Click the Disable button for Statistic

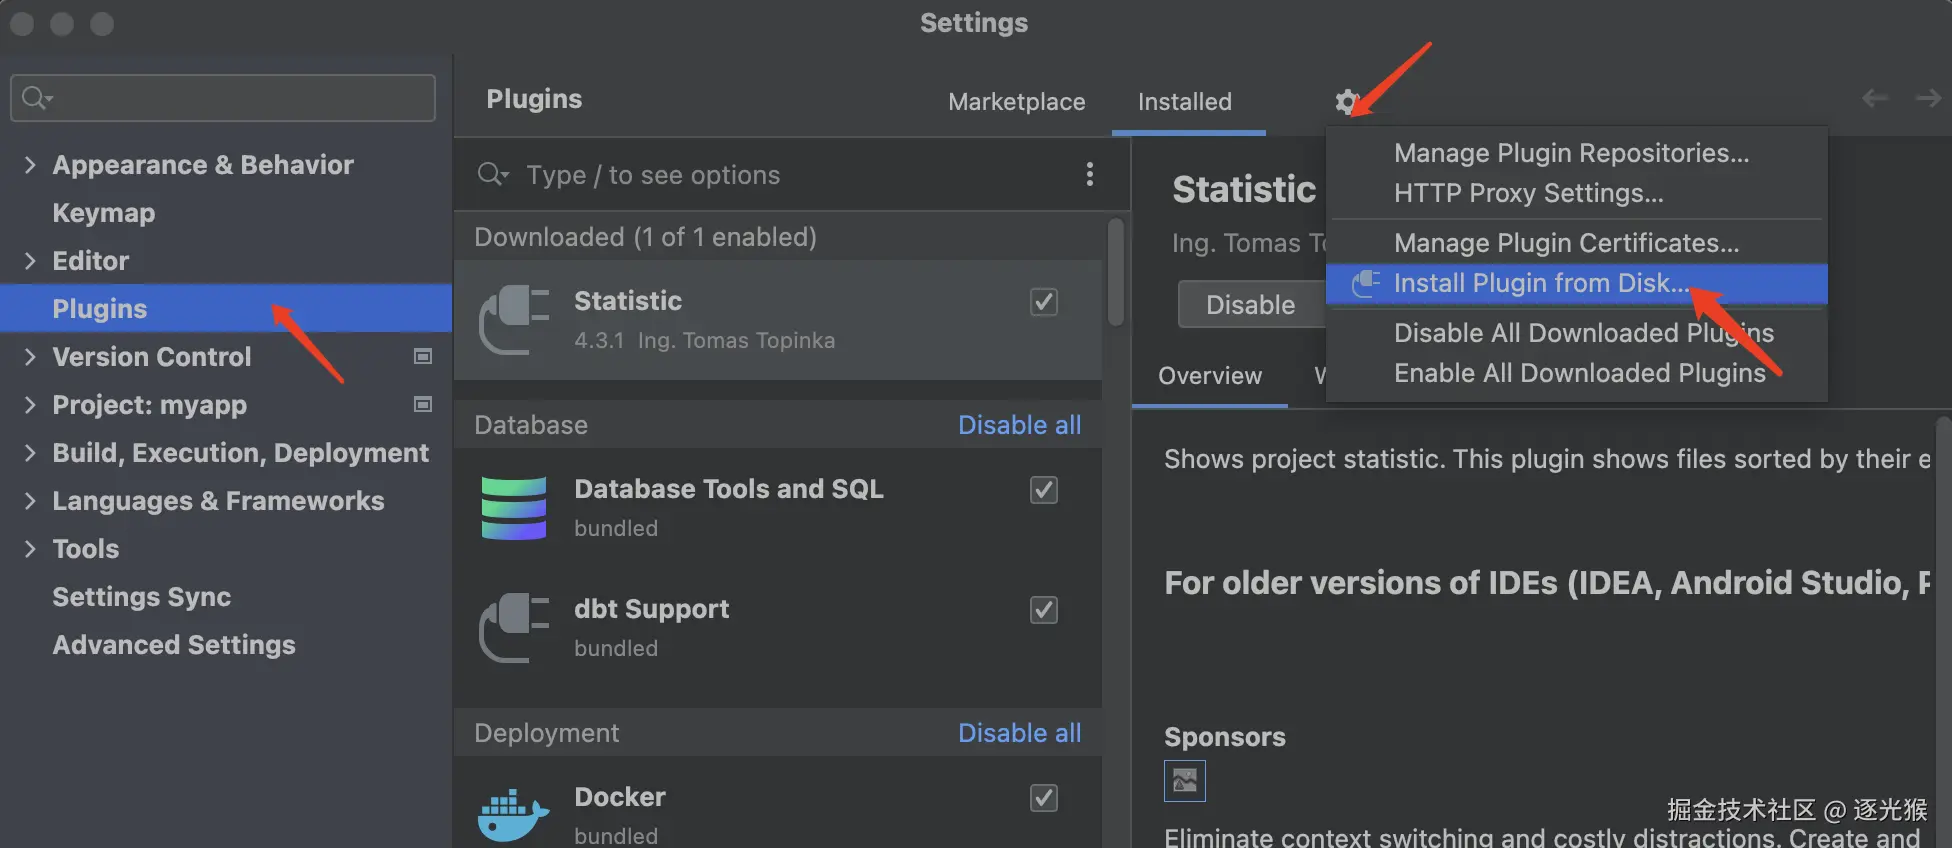pyautogui.click(x=1251, y=305)
